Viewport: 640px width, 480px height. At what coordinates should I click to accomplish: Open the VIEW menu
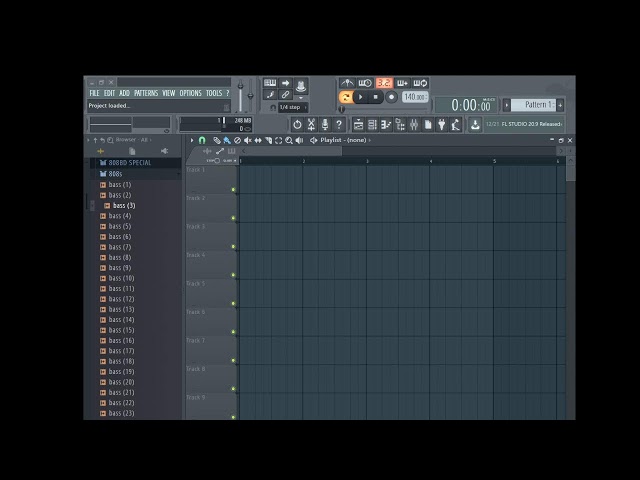point(169,93)
